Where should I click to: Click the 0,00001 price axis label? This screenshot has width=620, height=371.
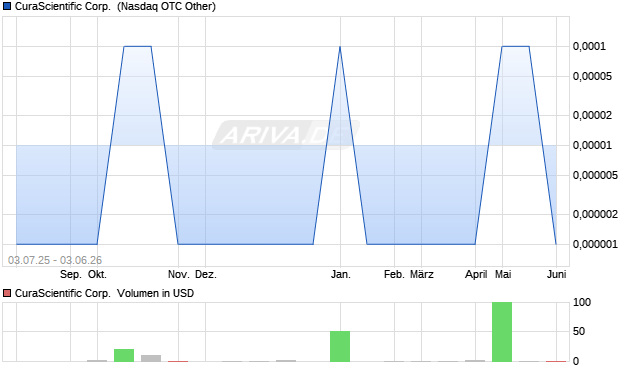pos(592,145)
